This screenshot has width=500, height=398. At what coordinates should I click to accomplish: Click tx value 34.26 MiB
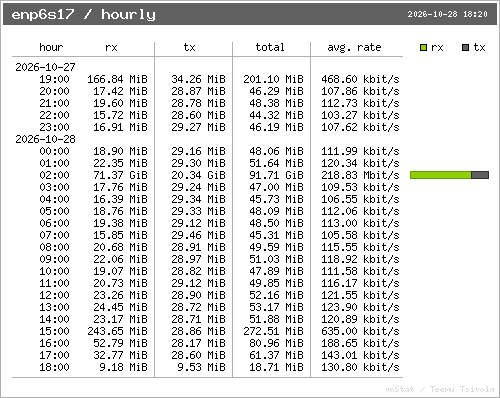pyautogui.click(x=198, y=79)
